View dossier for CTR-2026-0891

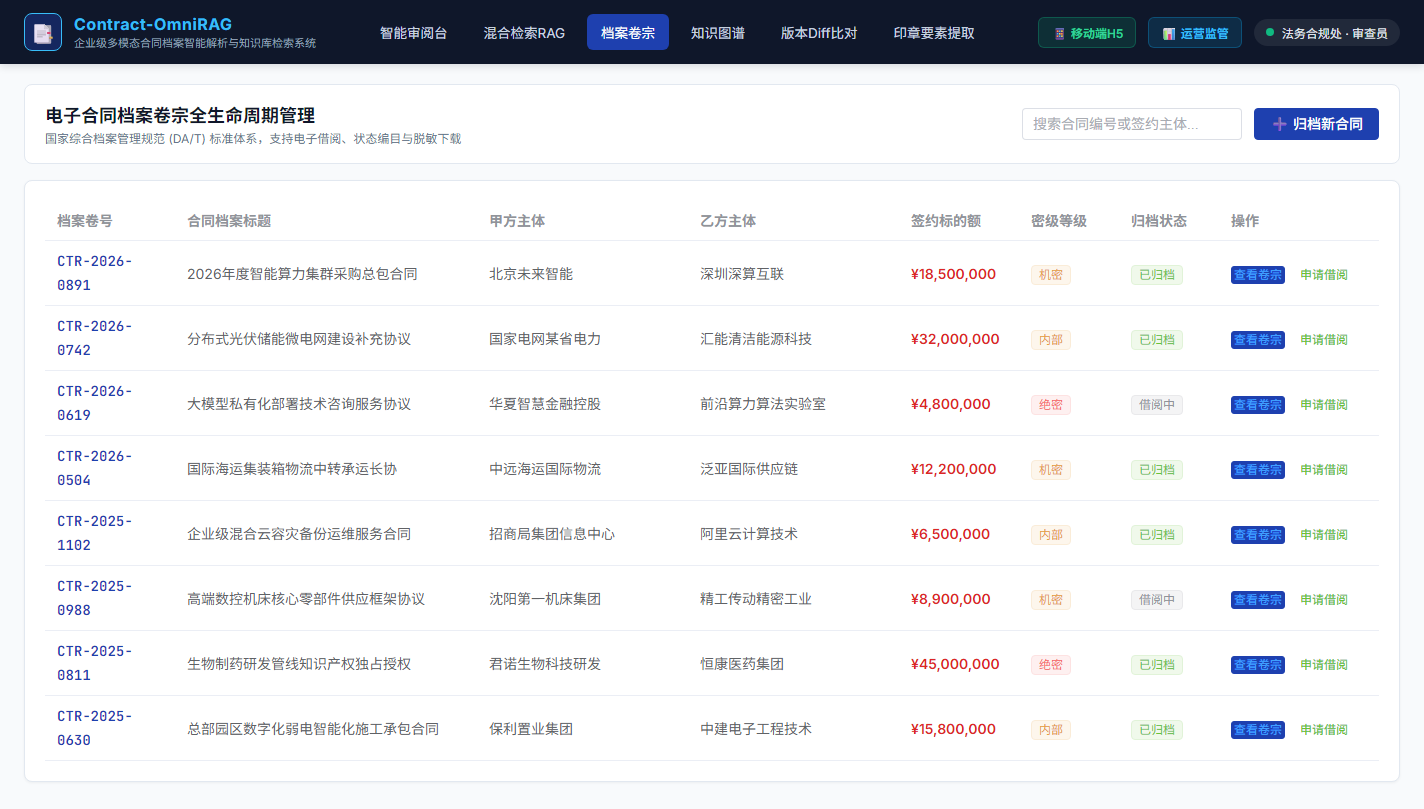(1257, 274)
